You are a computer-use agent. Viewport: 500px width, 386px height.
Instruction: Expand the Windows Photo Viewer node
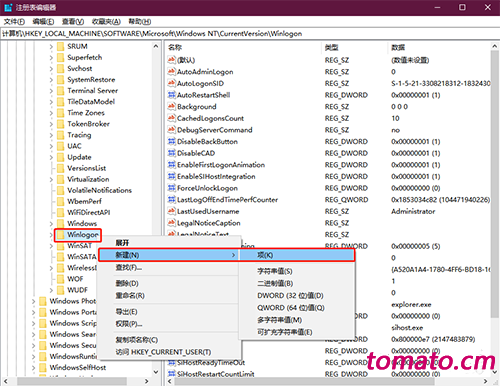[33, 301]
